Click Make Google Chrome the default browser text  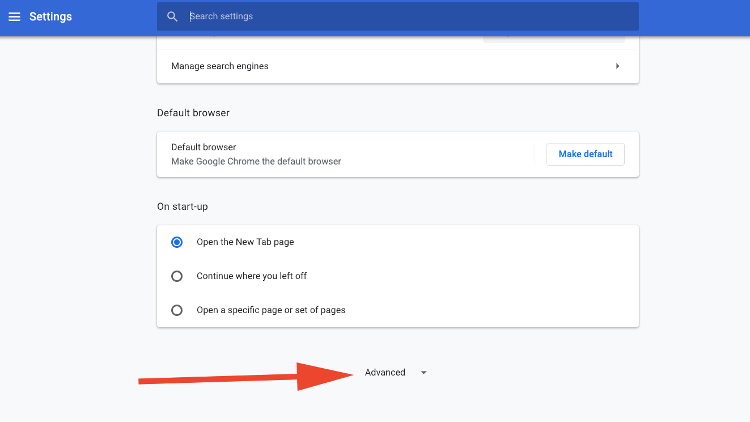(256, 161)
